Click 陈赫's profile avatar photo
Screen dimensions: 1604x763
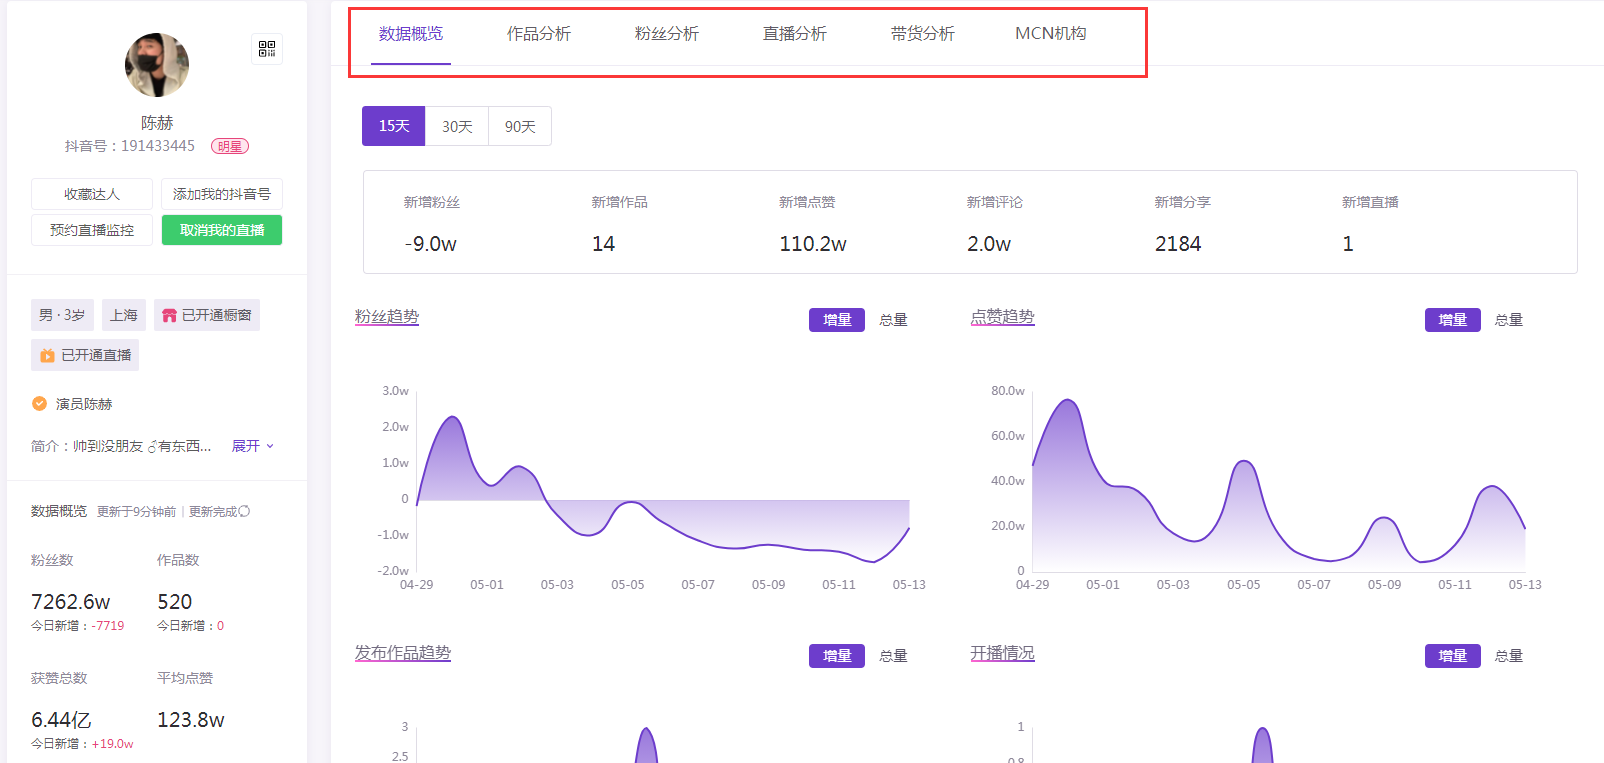pos(157,65)
